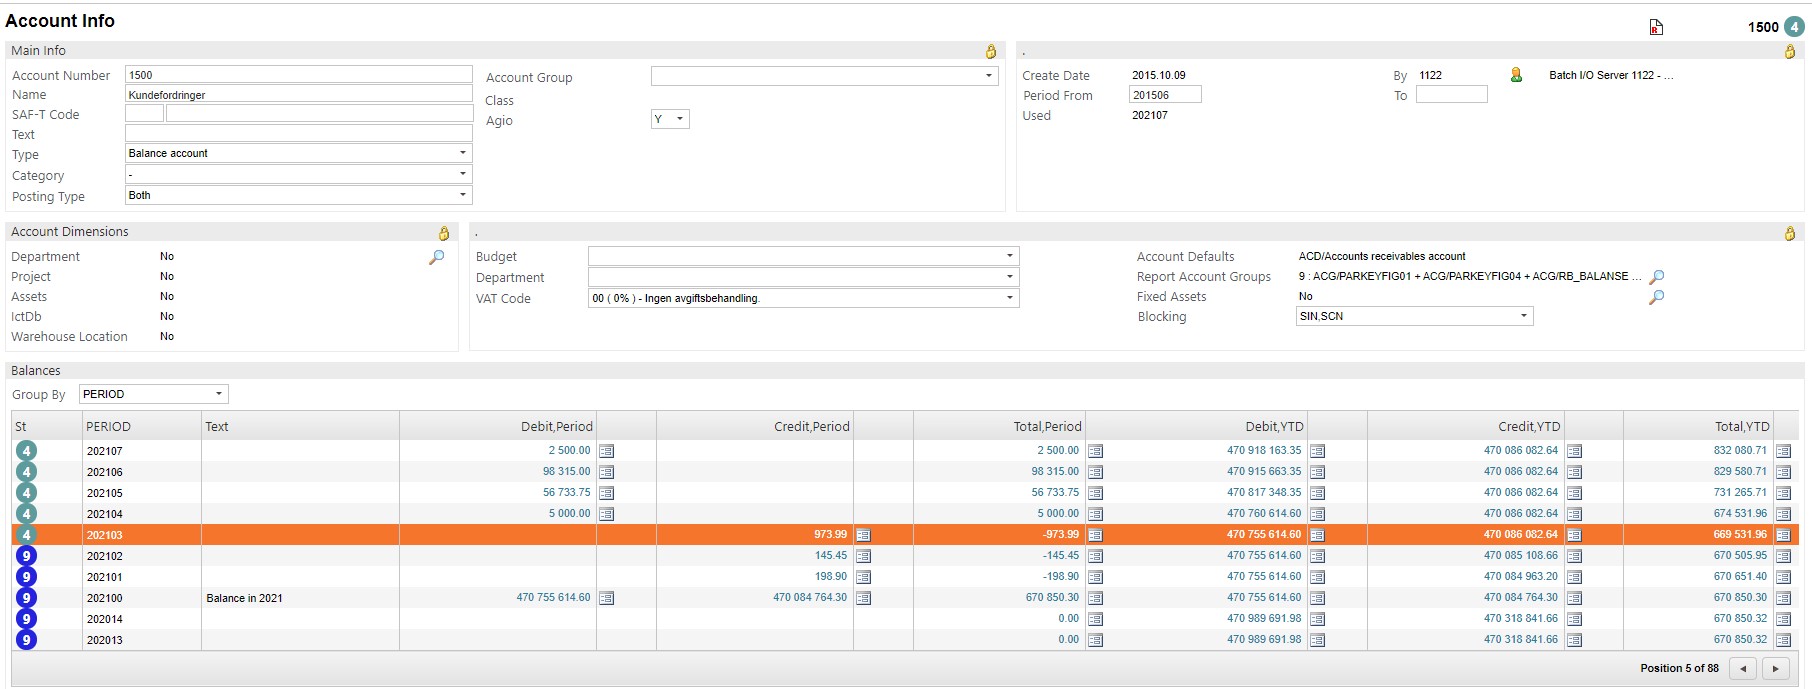Go to next position with right arrow

coord(1775,669)
